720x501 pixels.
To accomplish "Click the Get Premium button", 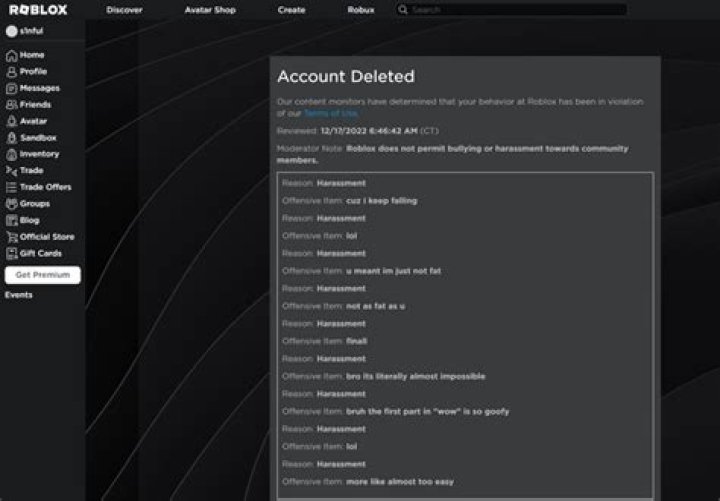I will [x=43, y=275].
